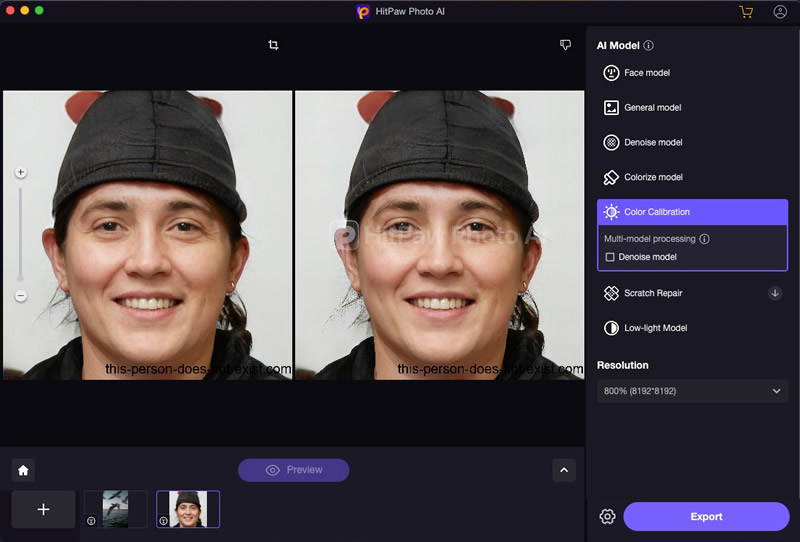Choose the Face model option
The width and height of the screenshot is (800, 542).
click(692, 73)
